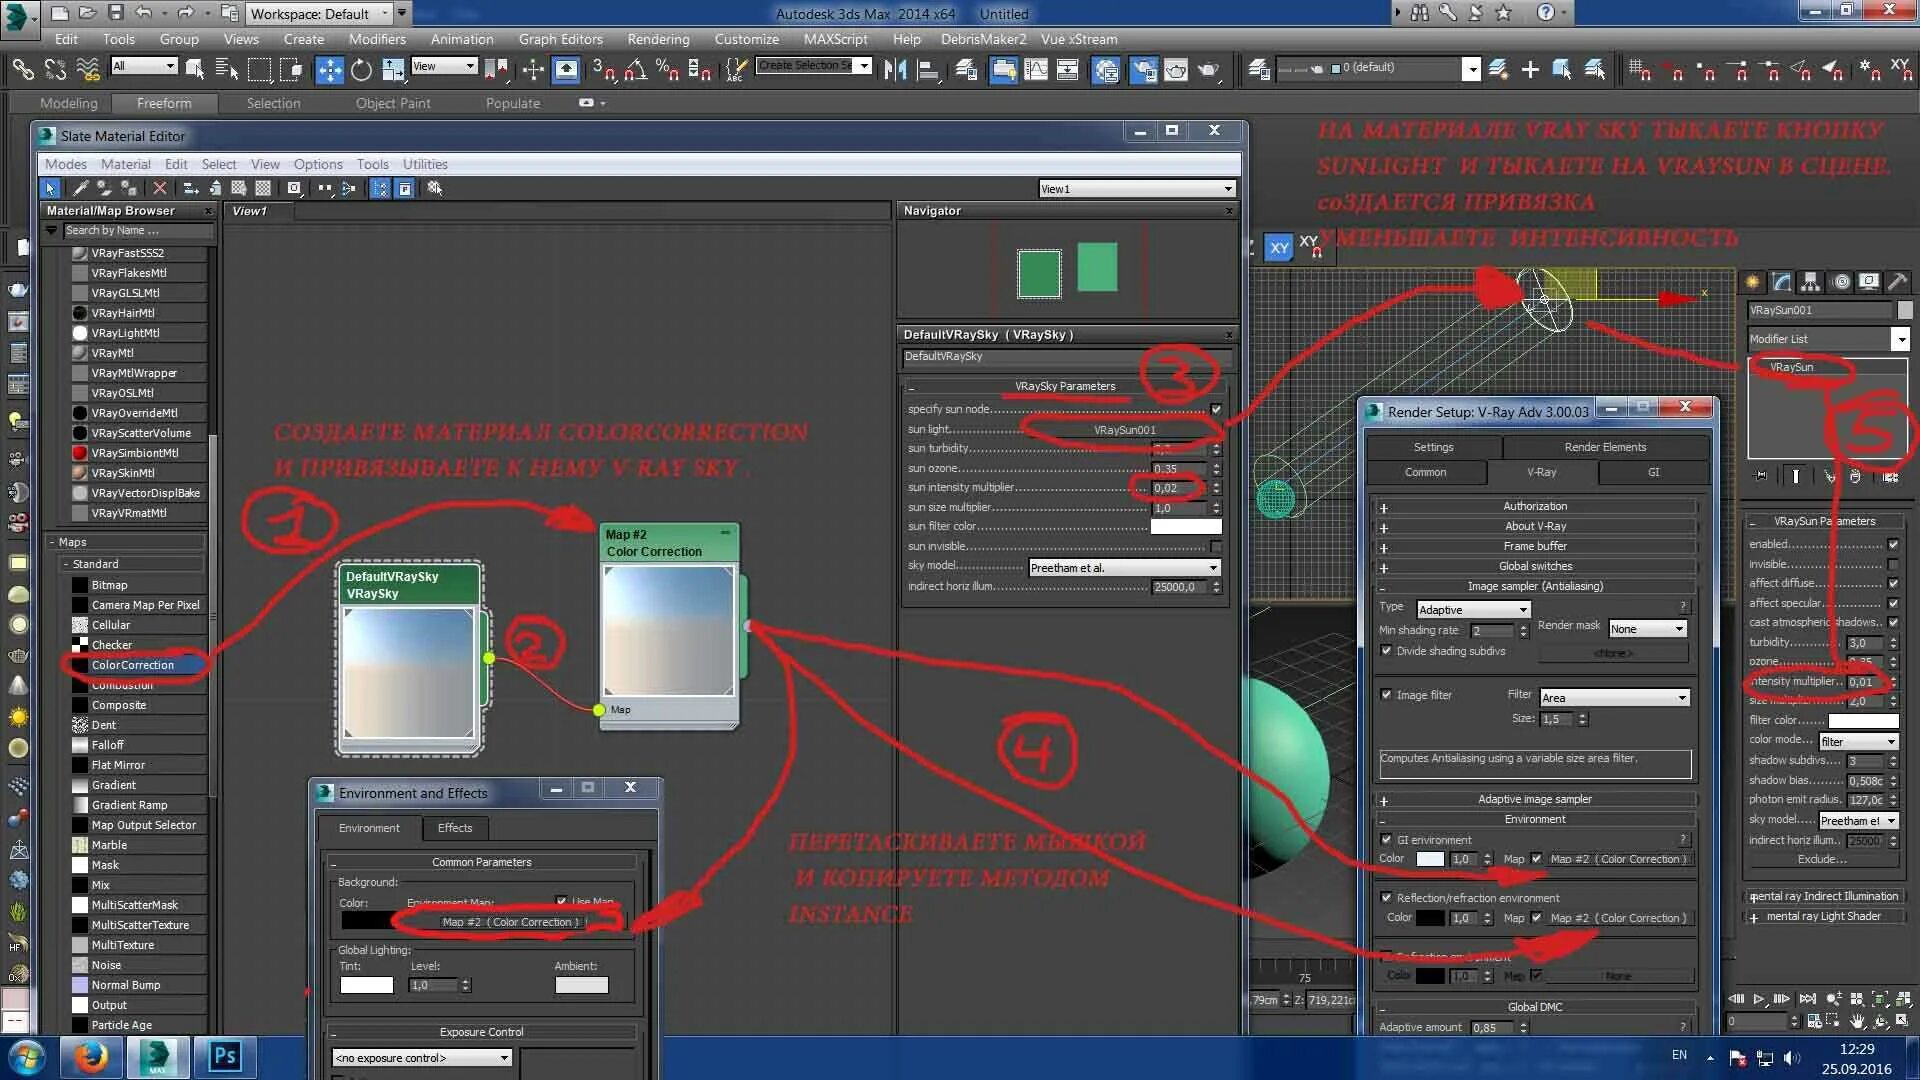Toggle Percent Snap in main toolbar

[667, 69]
